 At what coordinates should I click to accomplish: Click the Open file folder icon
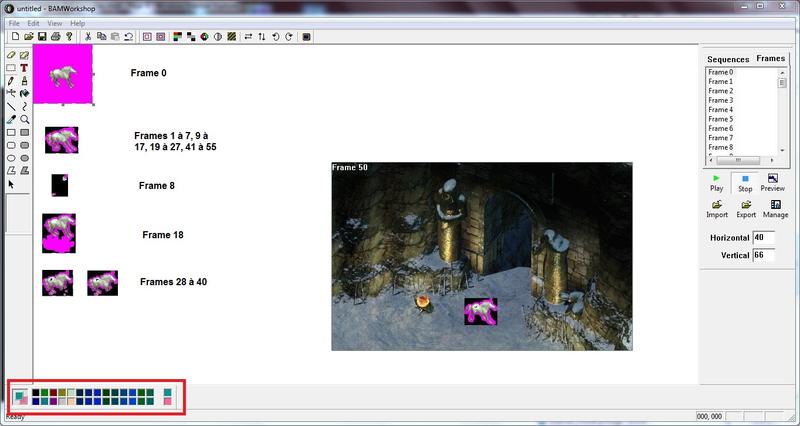tap(29, 37)
